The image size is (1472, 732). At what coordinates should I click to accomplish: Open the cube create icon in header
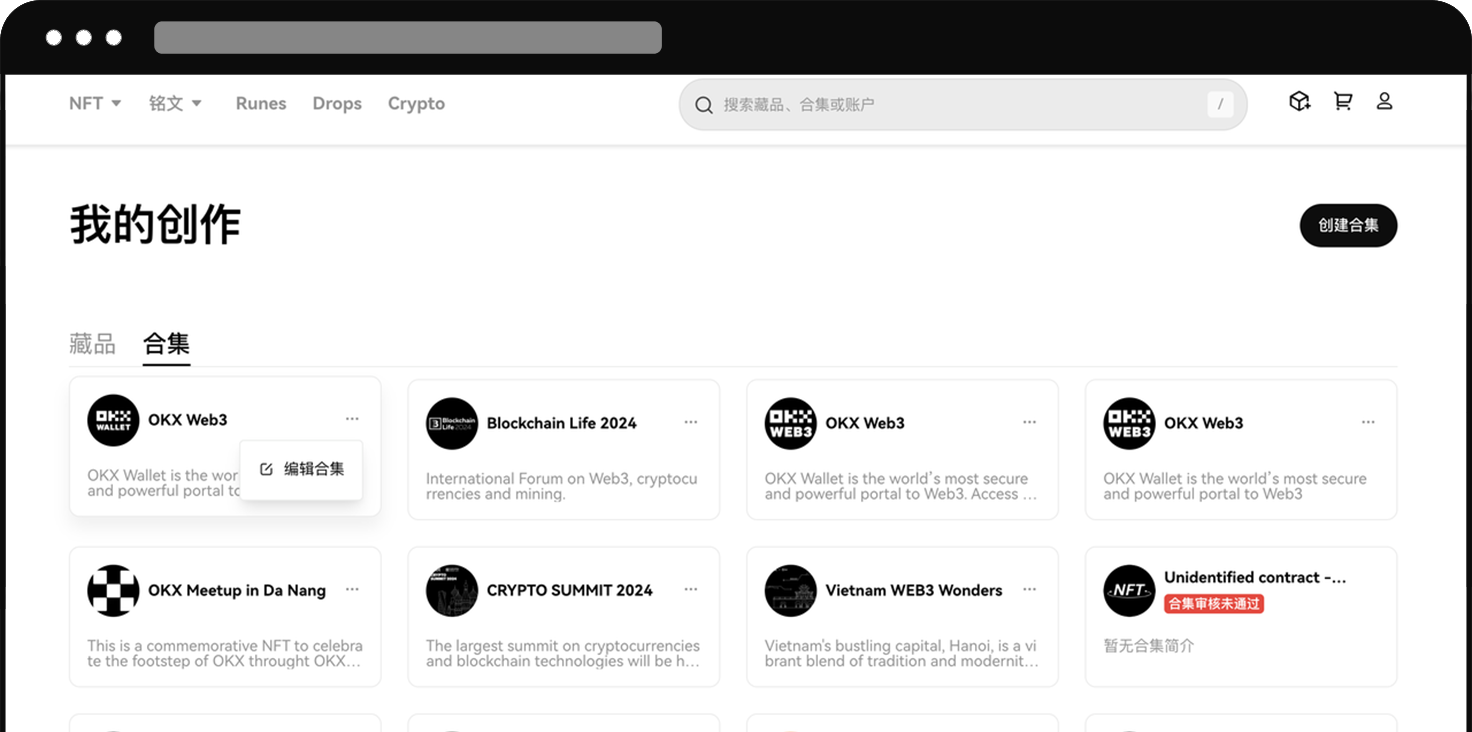click(x=1299, y=101)
